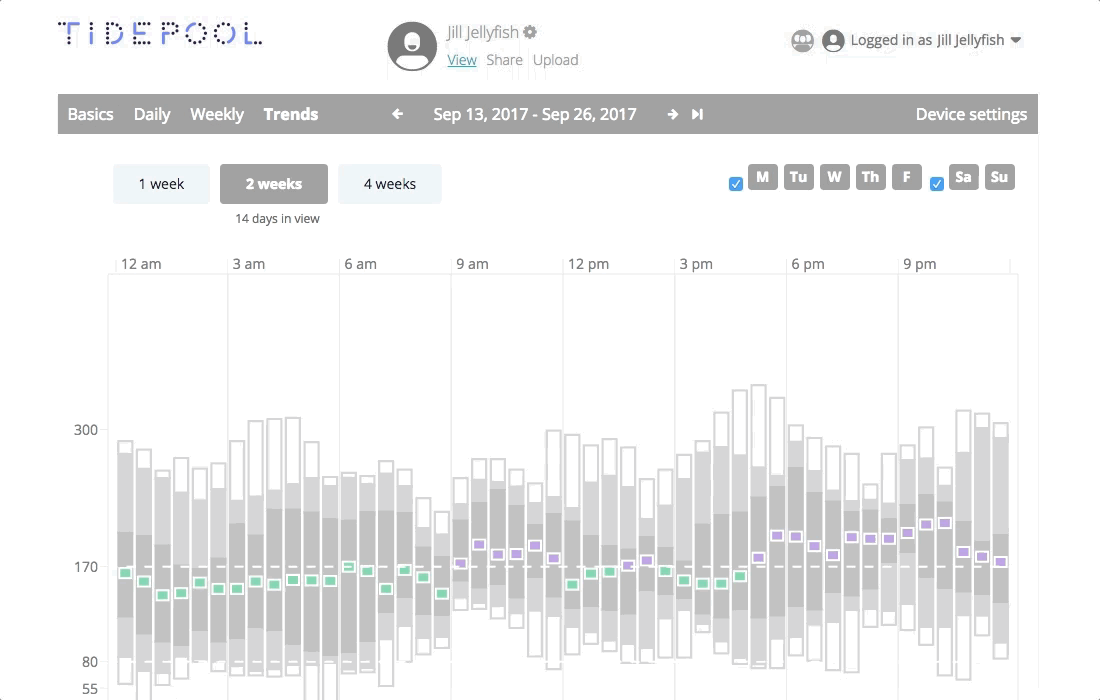This screenshot has height=700, width=1100.
Task: Click the logged-in user account icon
Action: click(x=834, y=41)
